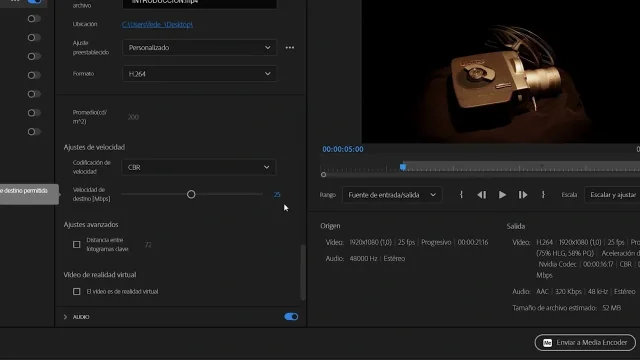Screen dimensions: 640x360
Task: Click the Ajustes avanzados heading
Action: tap(91, 224)
